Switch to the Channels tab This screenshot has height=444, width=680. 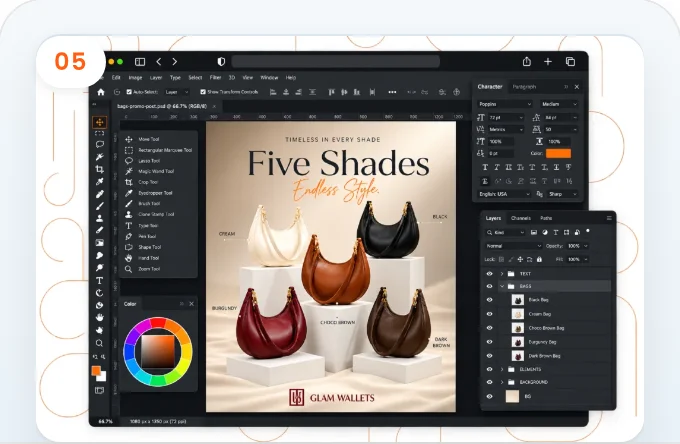520,218
